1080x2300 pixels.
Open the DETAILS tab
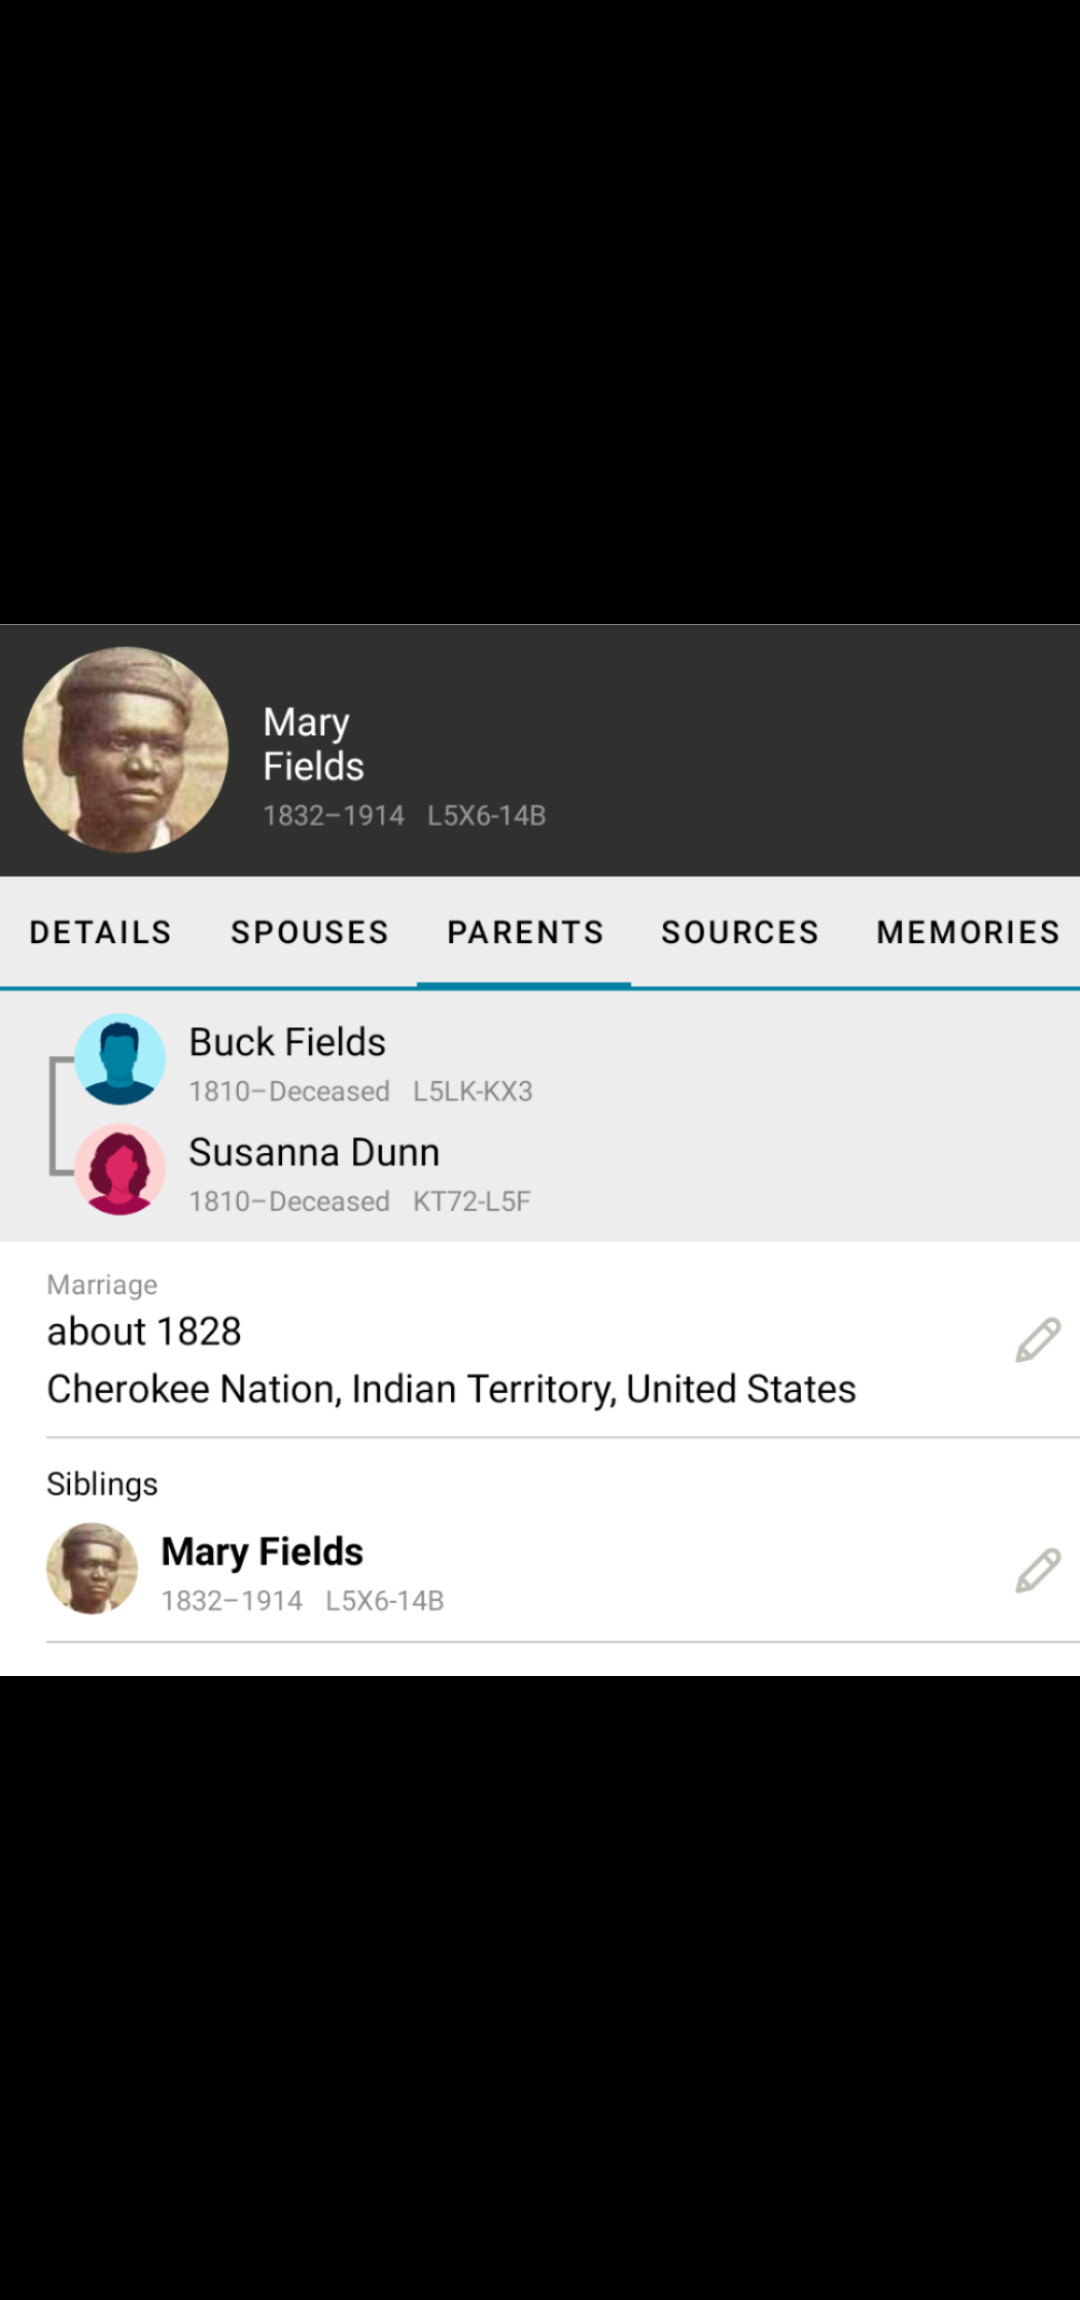[x=100, y=932]
